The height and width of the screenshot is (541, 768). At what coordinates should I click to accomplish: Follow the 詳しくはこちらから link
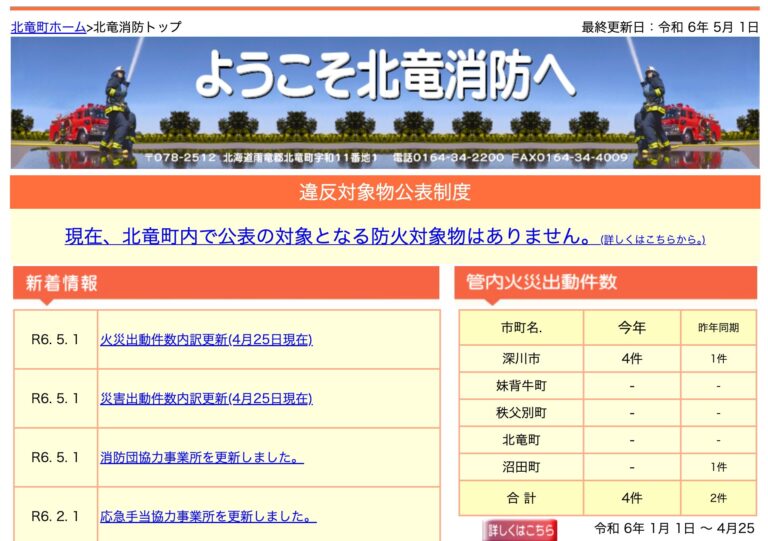click(x=652, y=240)
